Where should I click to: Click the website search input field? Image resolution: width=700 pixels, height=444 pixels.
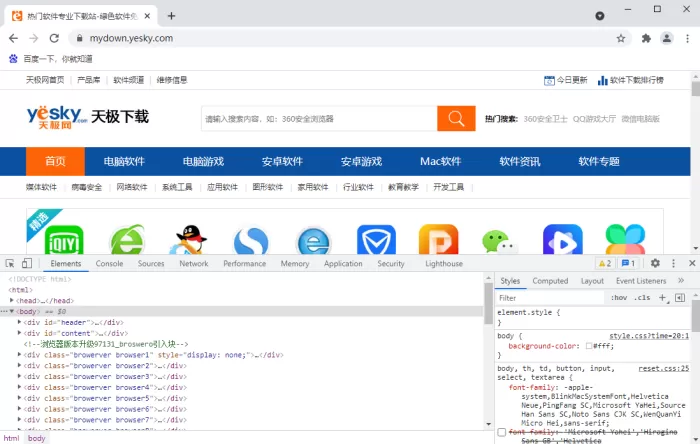click(x=319, y=119)
